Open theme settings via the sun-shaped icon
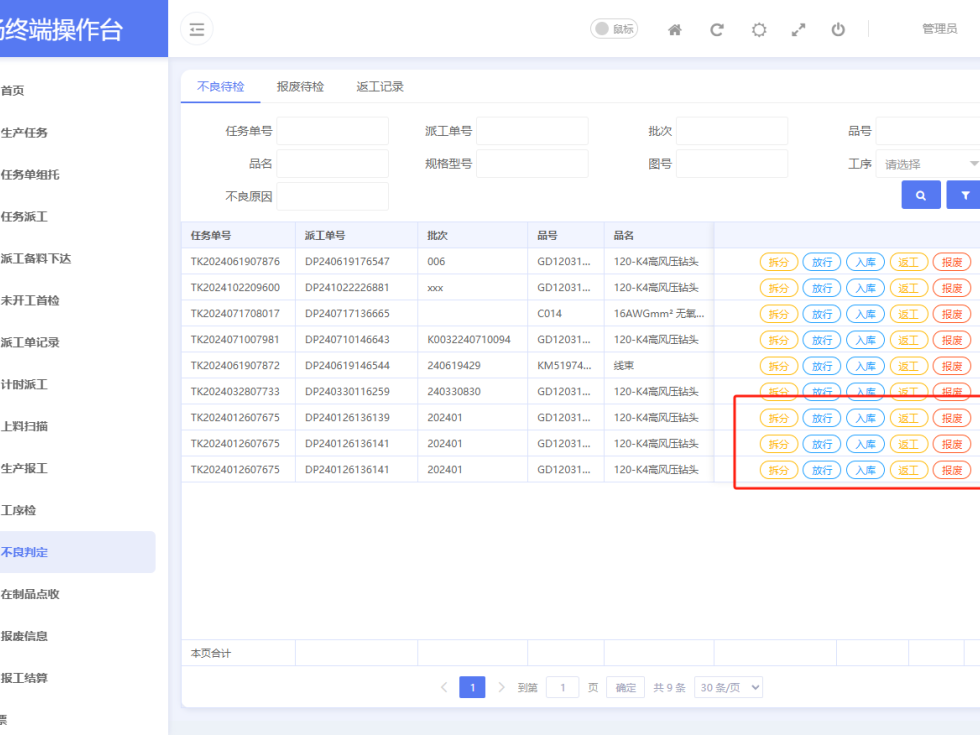980x735 pixels. point(759,30)
